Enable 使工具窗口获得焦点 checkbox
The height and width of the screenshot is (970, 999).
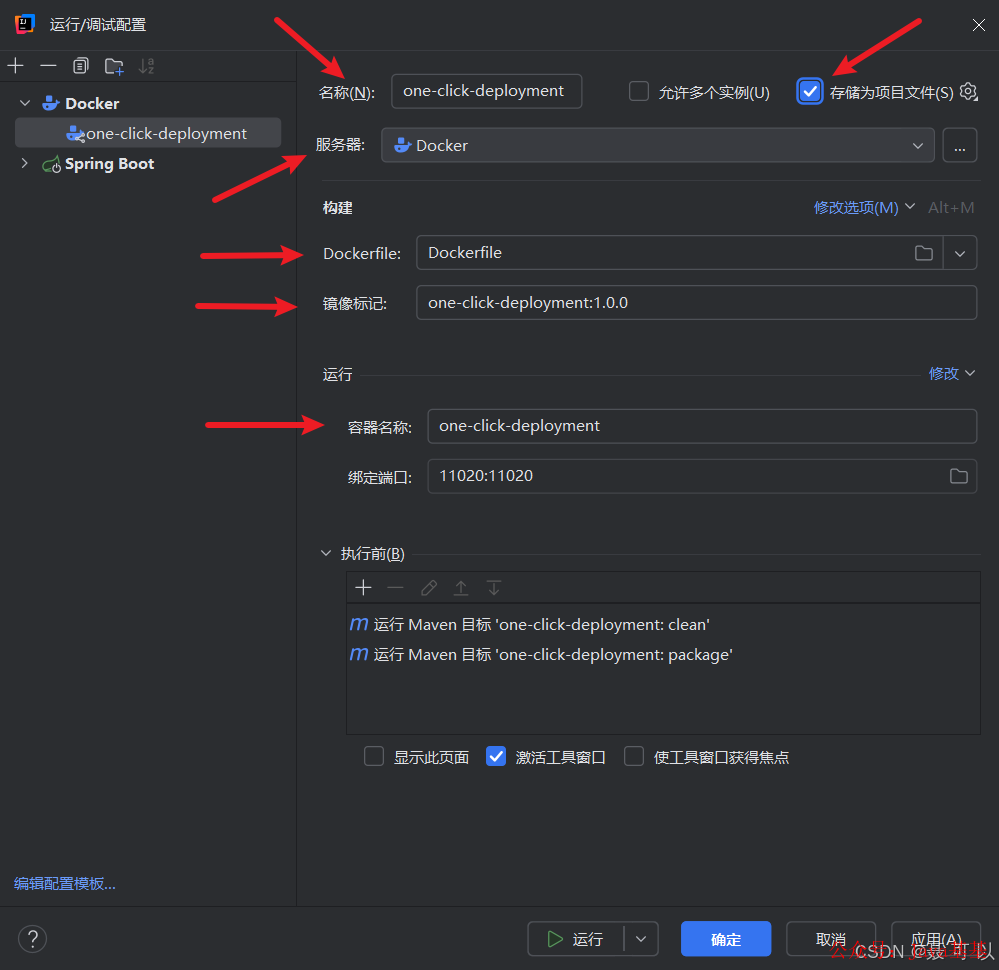tap(633, 756)
